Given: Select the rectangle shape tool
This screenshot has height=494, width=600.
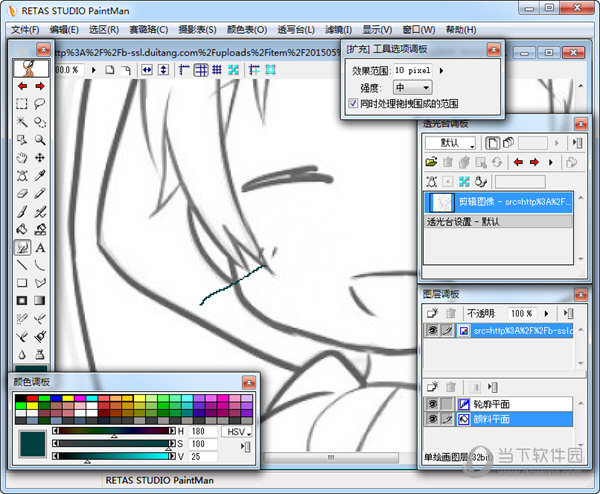Looking at the screenshot, I should pos(22,283).
